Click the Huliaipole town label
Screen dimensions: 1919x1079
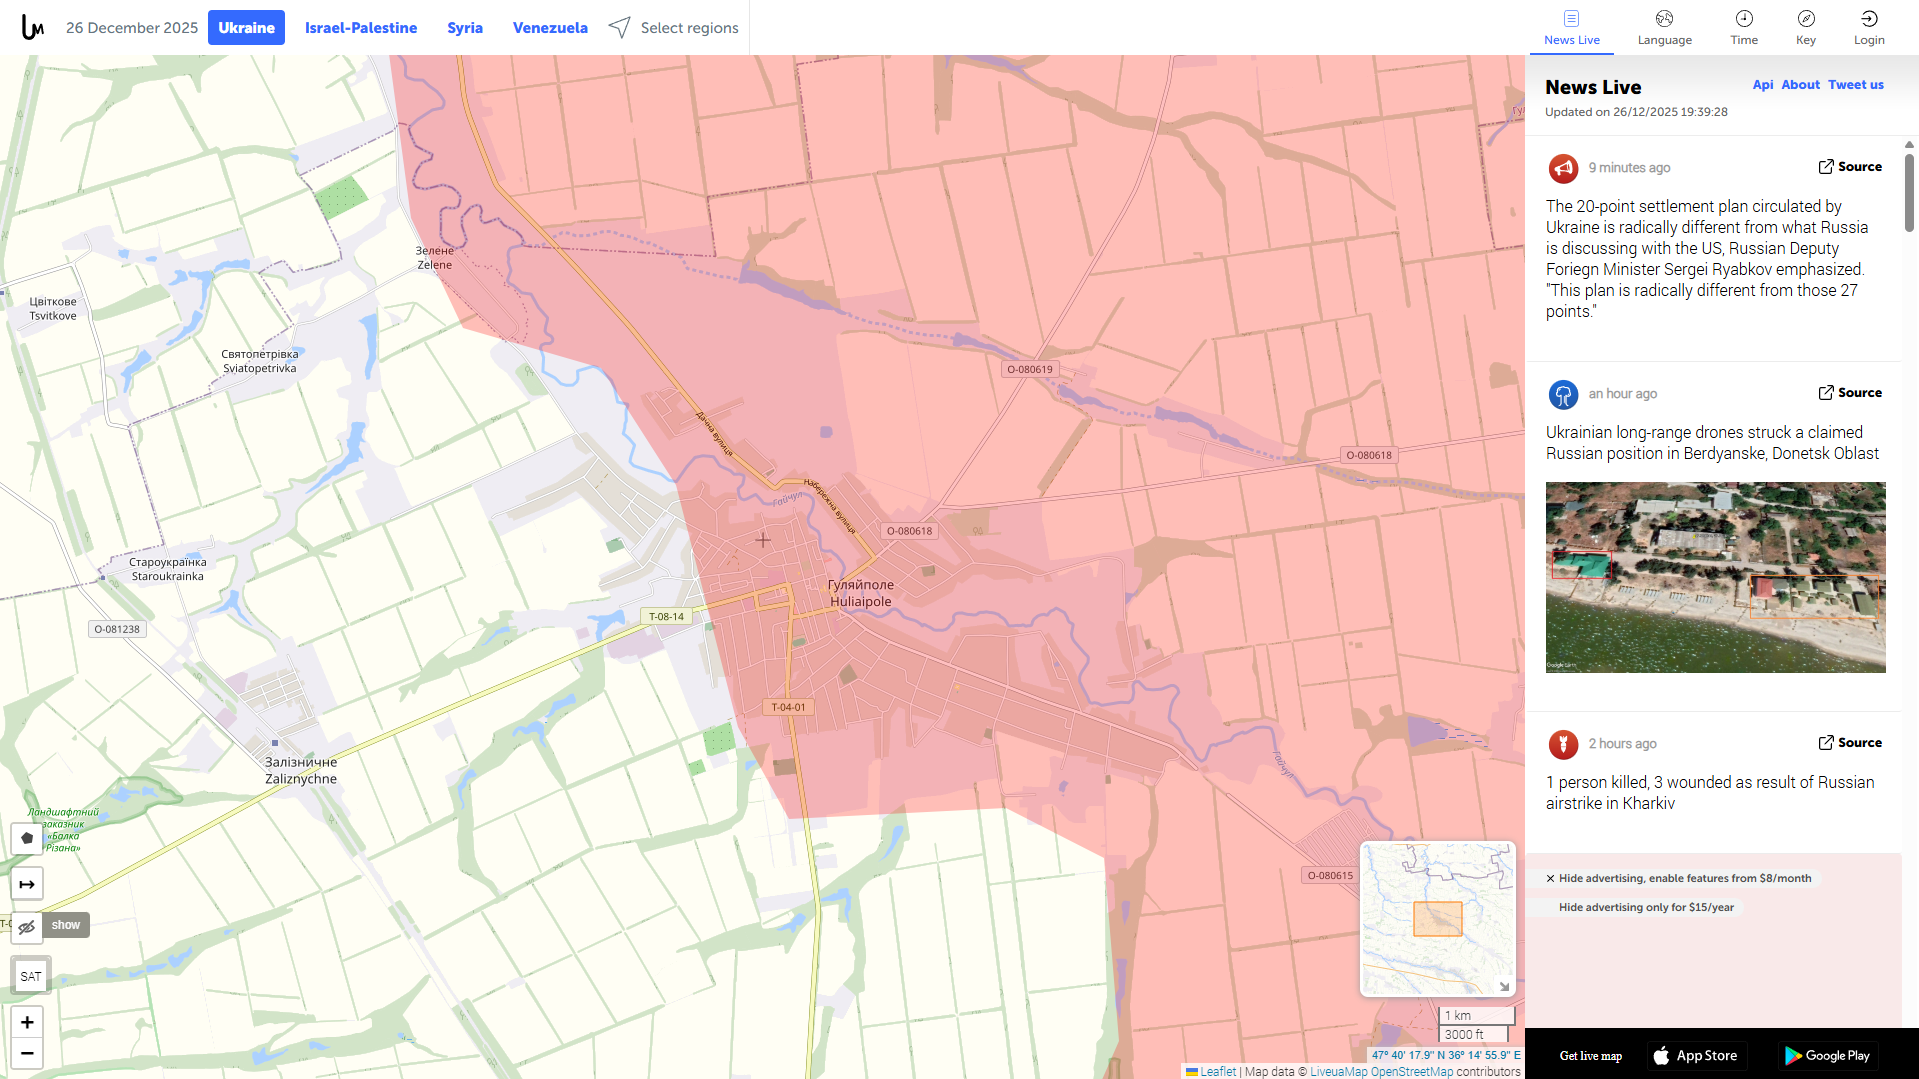(x=861, y=593)
